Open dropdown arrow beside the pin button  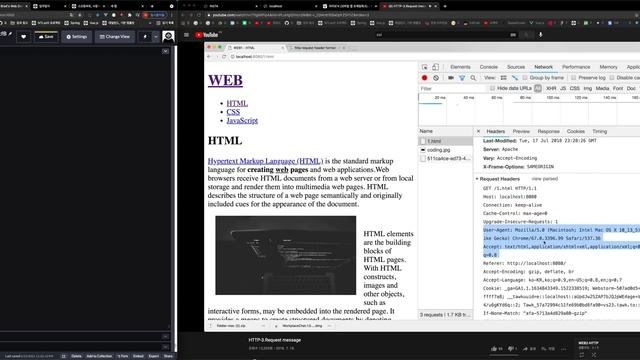[156, 37]
